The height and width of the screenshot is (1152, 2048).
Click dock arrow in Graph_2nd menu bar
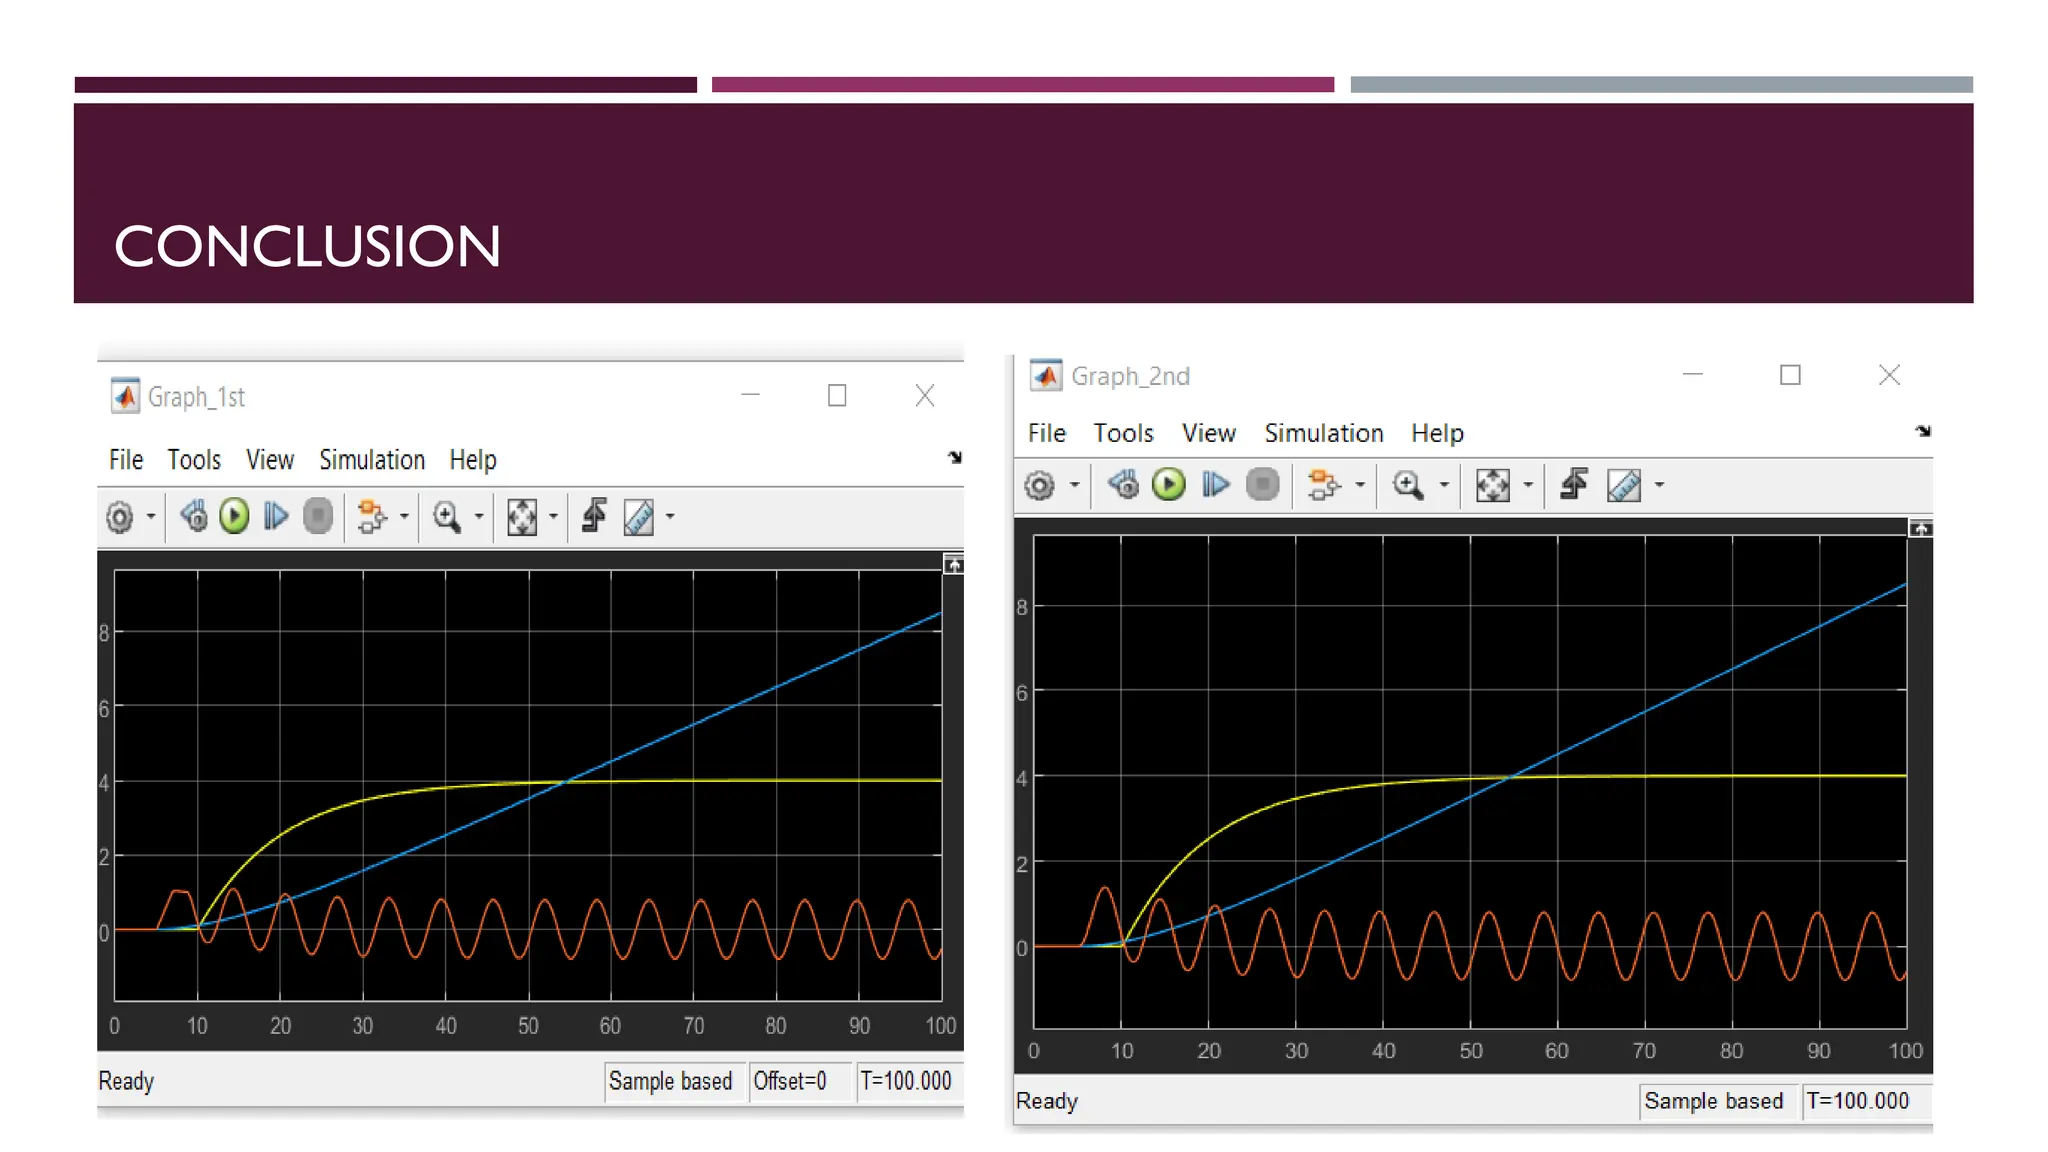[1923, 431]
